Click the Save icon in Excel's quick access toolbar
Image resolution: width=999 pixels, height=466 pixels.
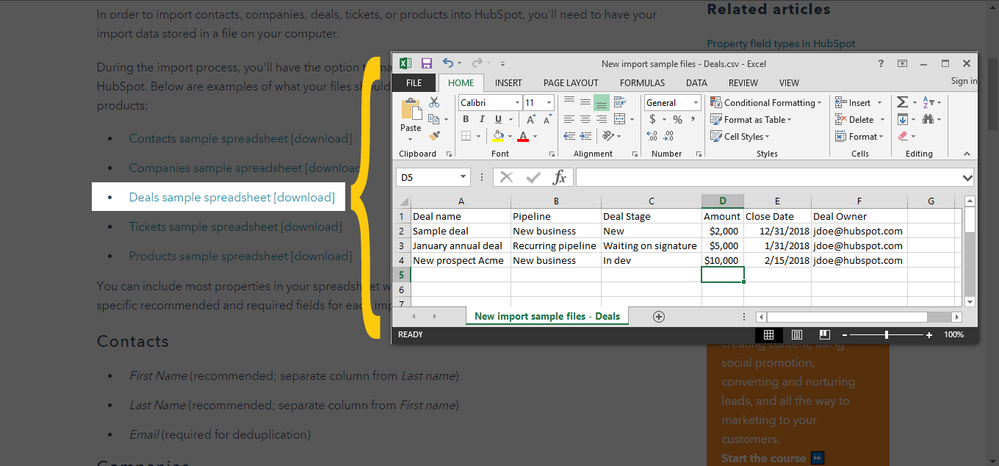click(x=426, y=63)
